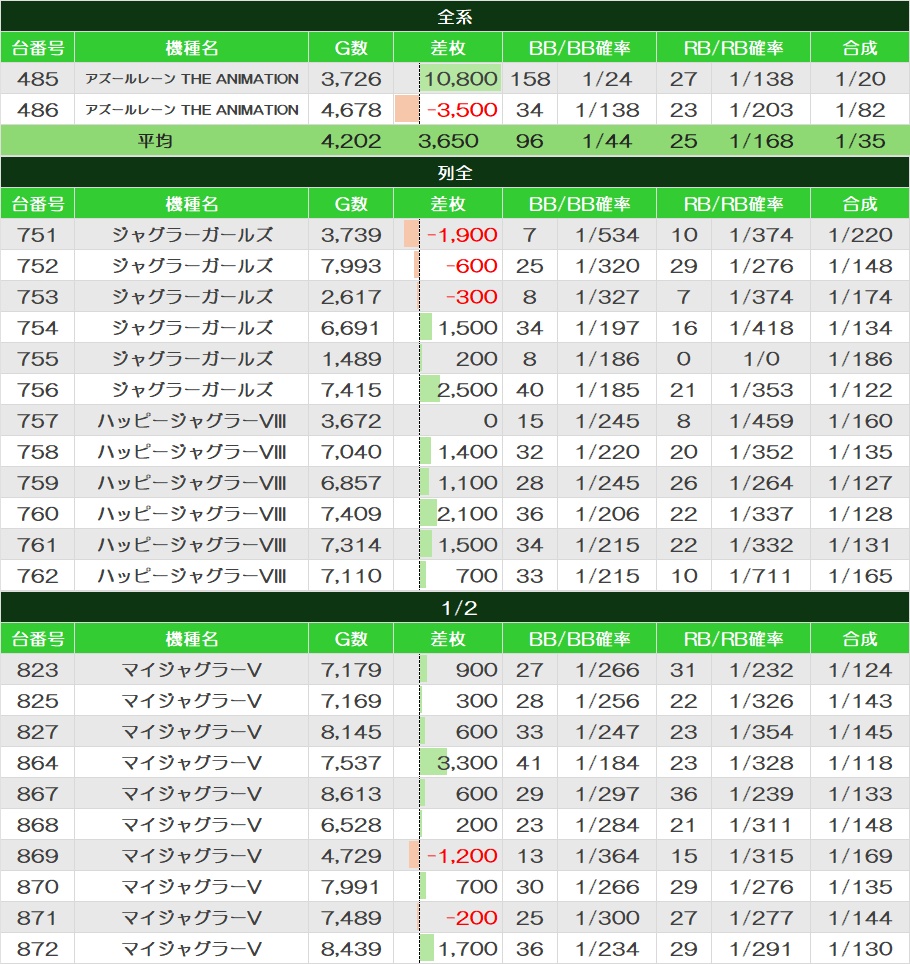Click machine number 825
This screenshot has width=910, height=964.
(38, 701)
